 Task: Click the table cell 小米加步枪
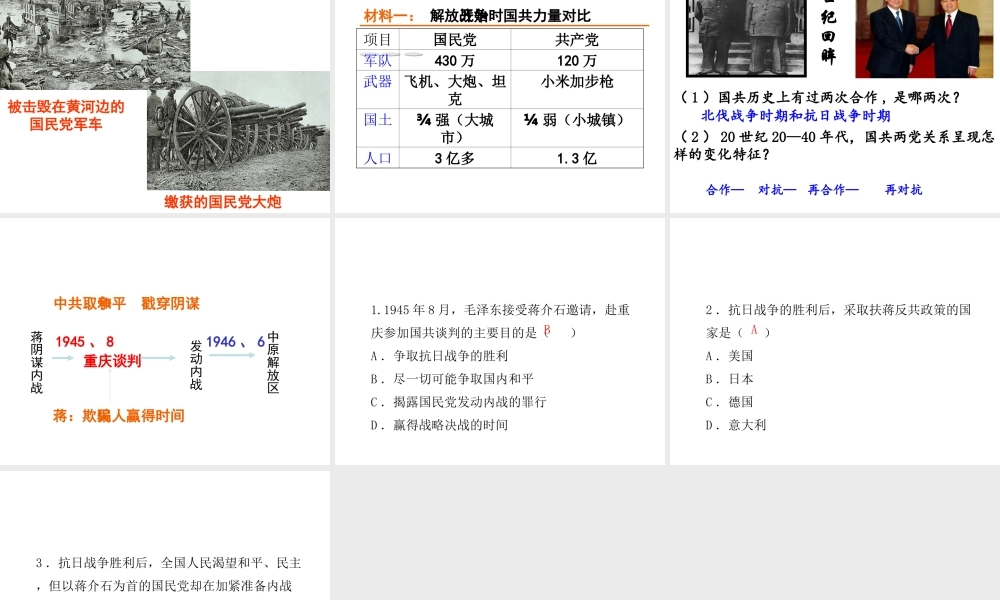577,82
